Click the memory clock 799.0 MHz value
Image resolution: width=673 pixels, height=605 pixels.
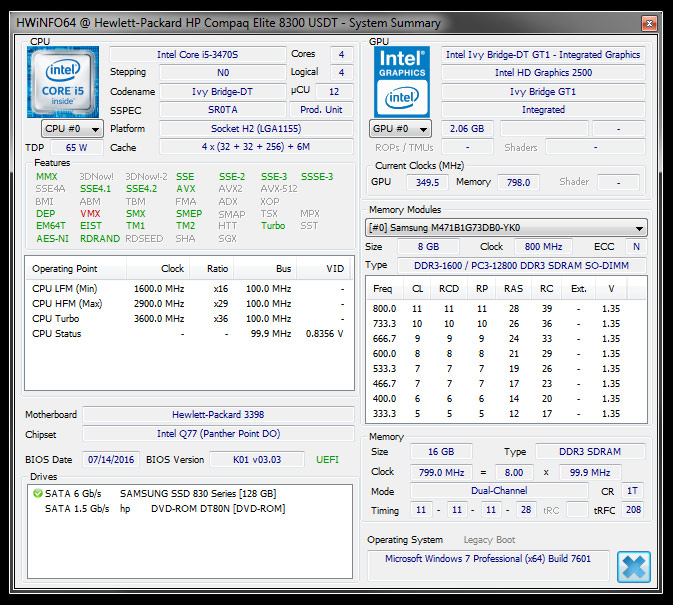coord(441,472)
